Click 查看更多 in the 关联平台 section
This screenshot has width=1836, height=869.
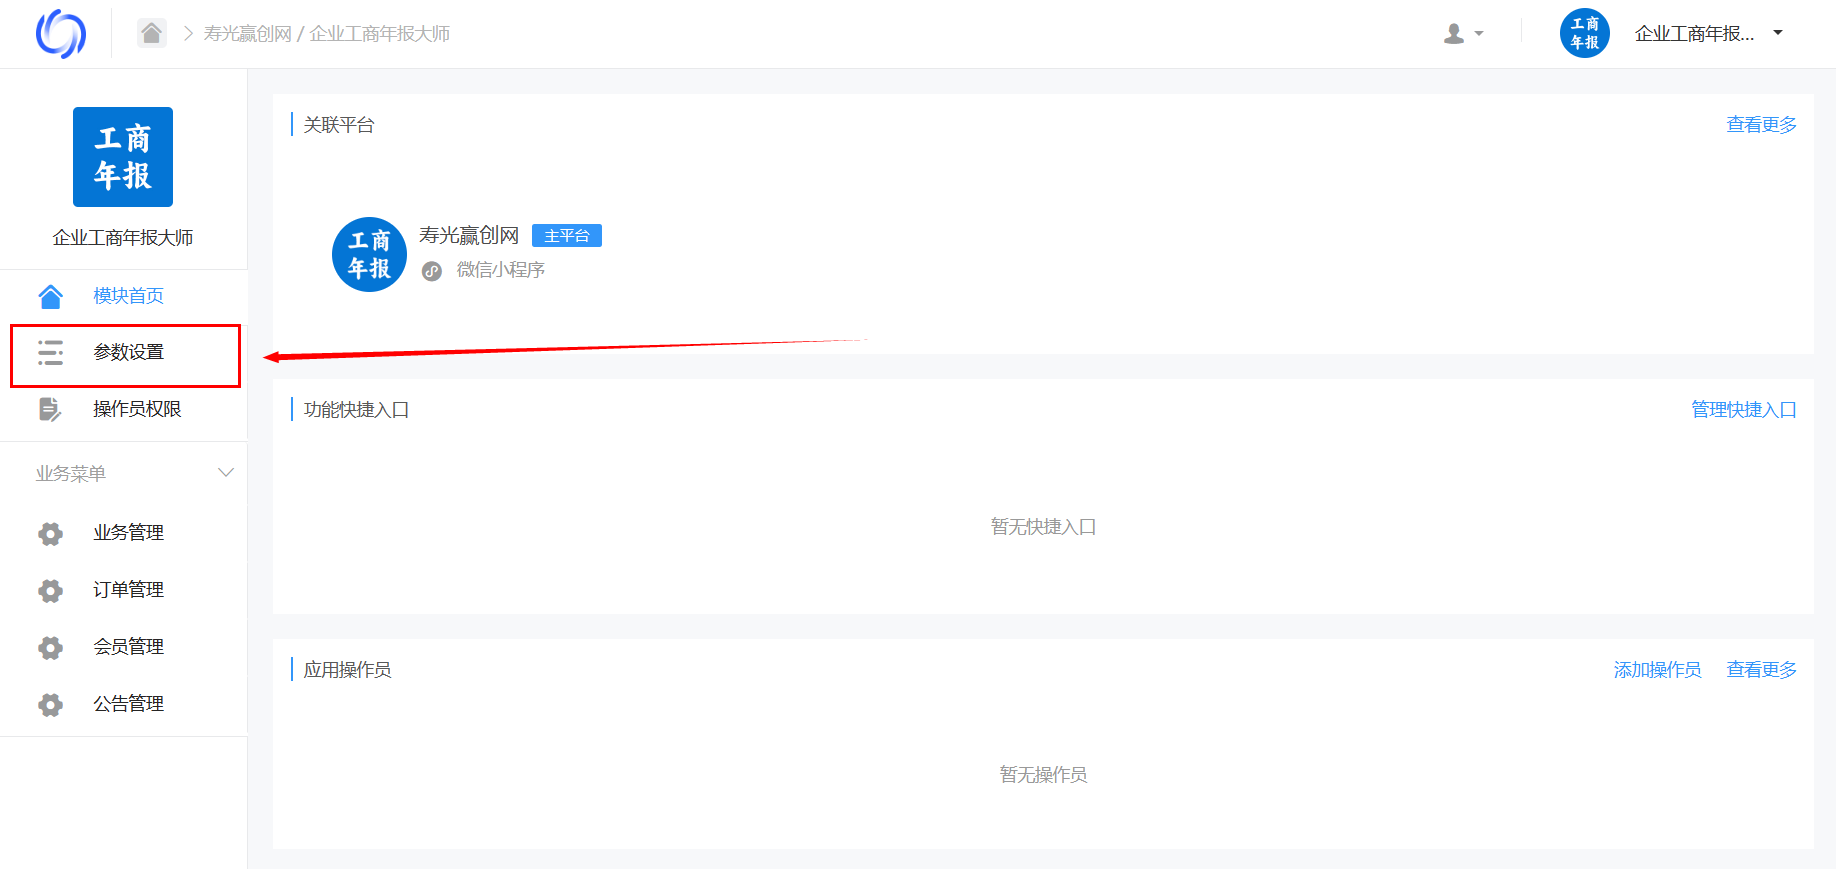[x=1761, y=125]
